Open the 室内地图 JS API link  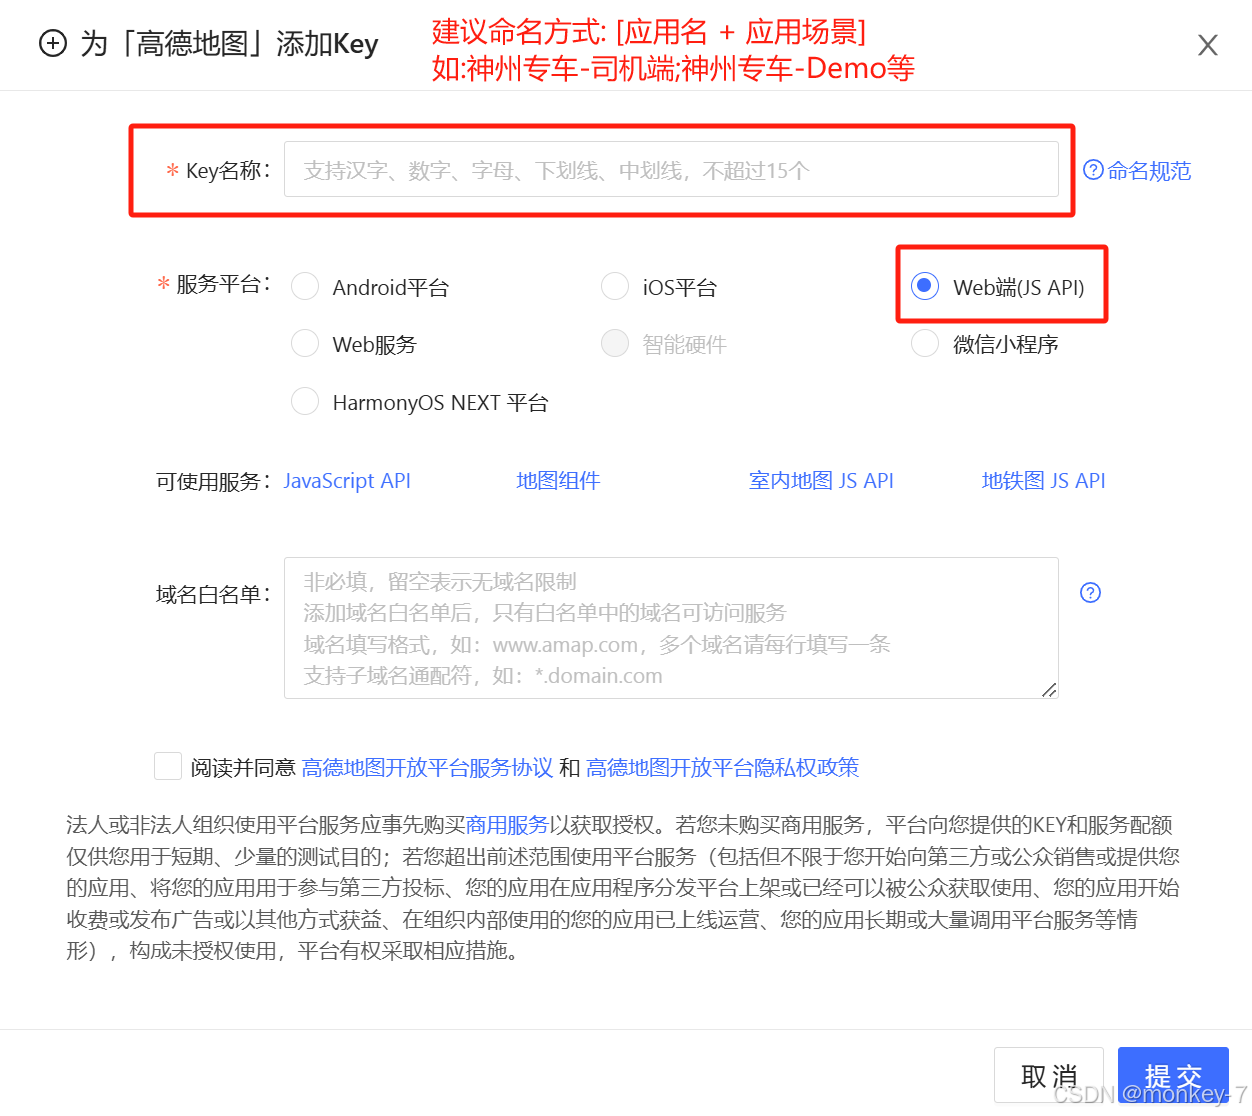click(x=821, y=481)
